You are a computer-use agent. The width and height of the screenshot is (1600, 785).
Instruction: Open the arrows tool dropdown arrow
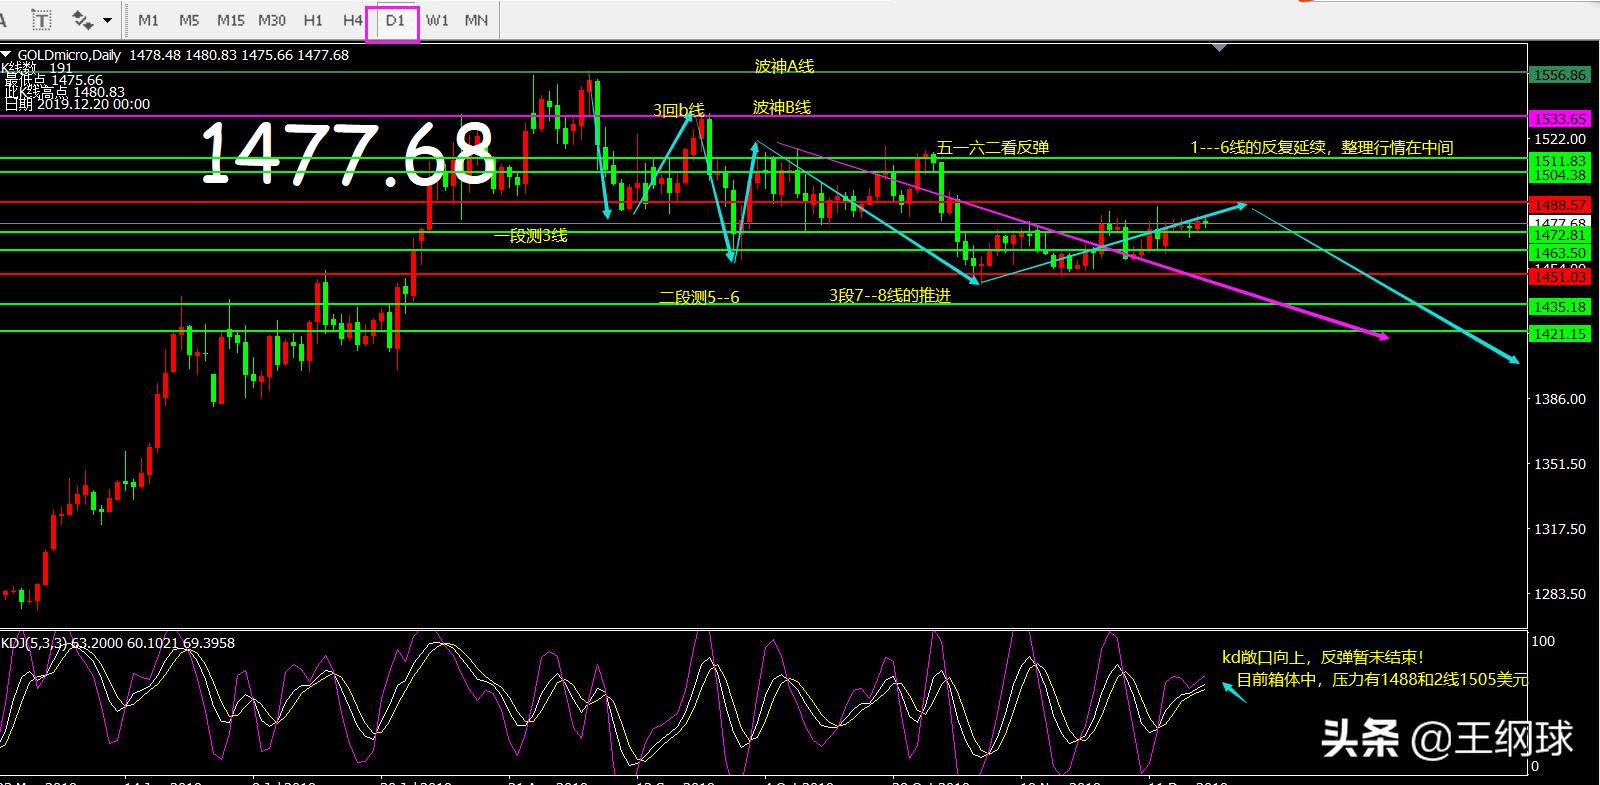pyautogui.click(x=107, y=20)
